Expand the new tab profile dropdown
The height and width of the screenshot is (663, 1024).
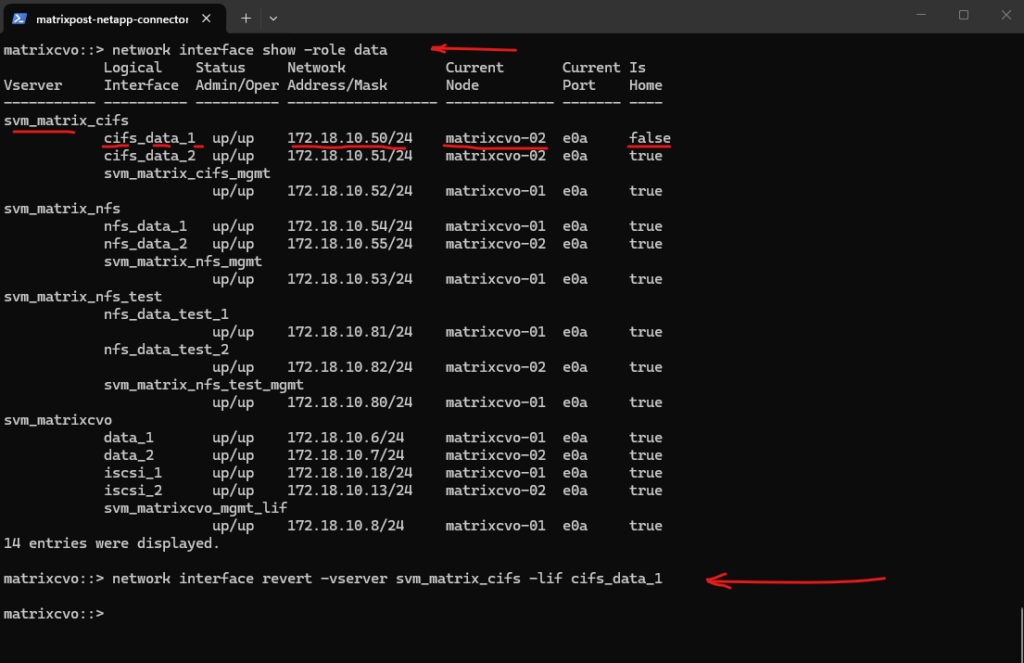click(273, 18)
